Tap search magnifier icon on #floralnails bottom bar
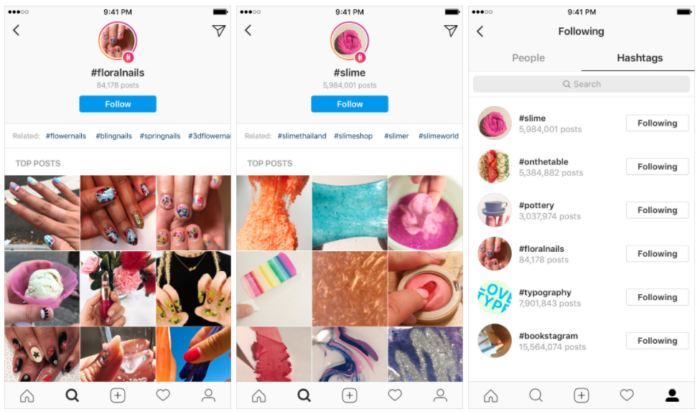 pyautogui.click(x=72, y=395)
